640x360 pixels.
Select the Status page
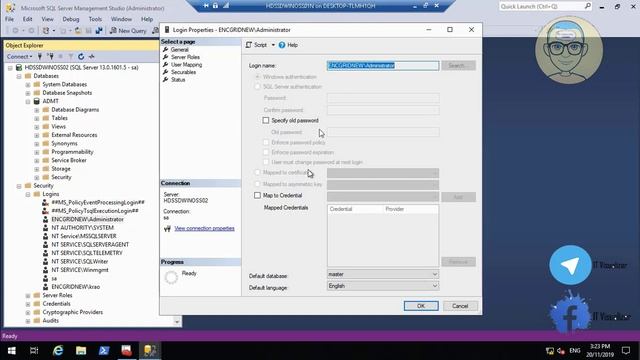(178, 80)
